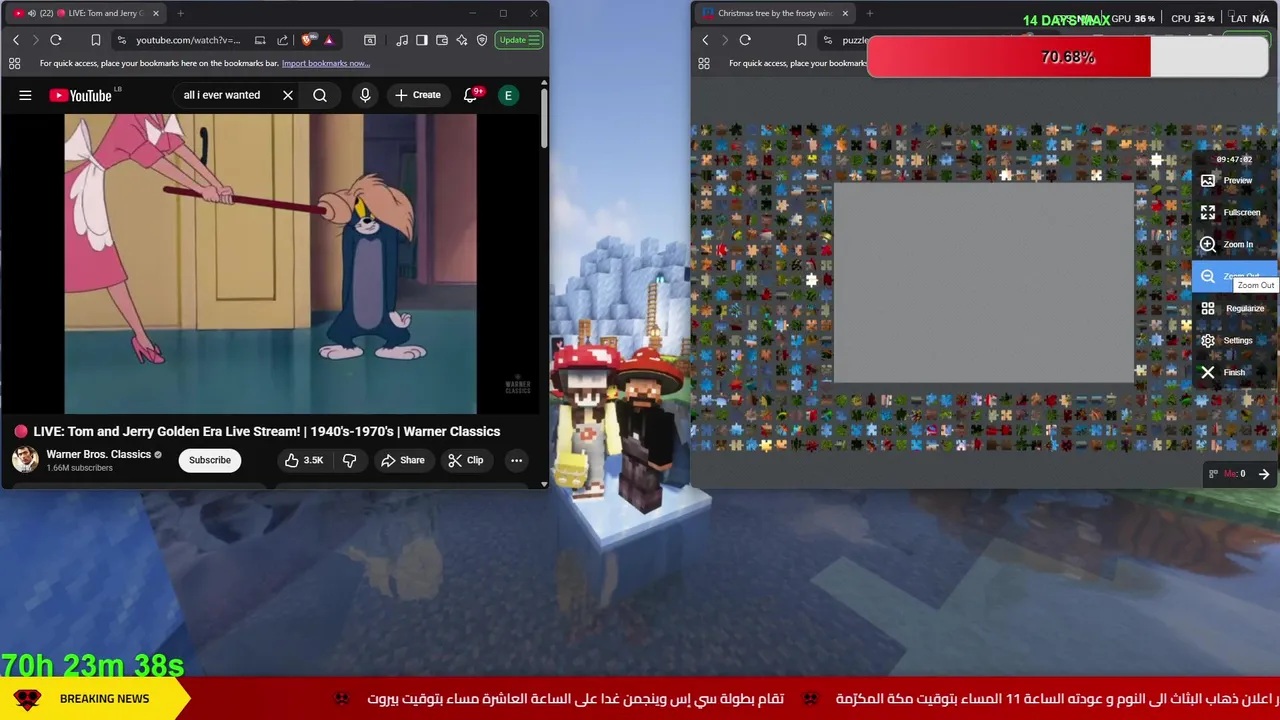Screen dimensions: 1280x720
Task: Open a new tab in YouTube window
Action: coord(180,13)
